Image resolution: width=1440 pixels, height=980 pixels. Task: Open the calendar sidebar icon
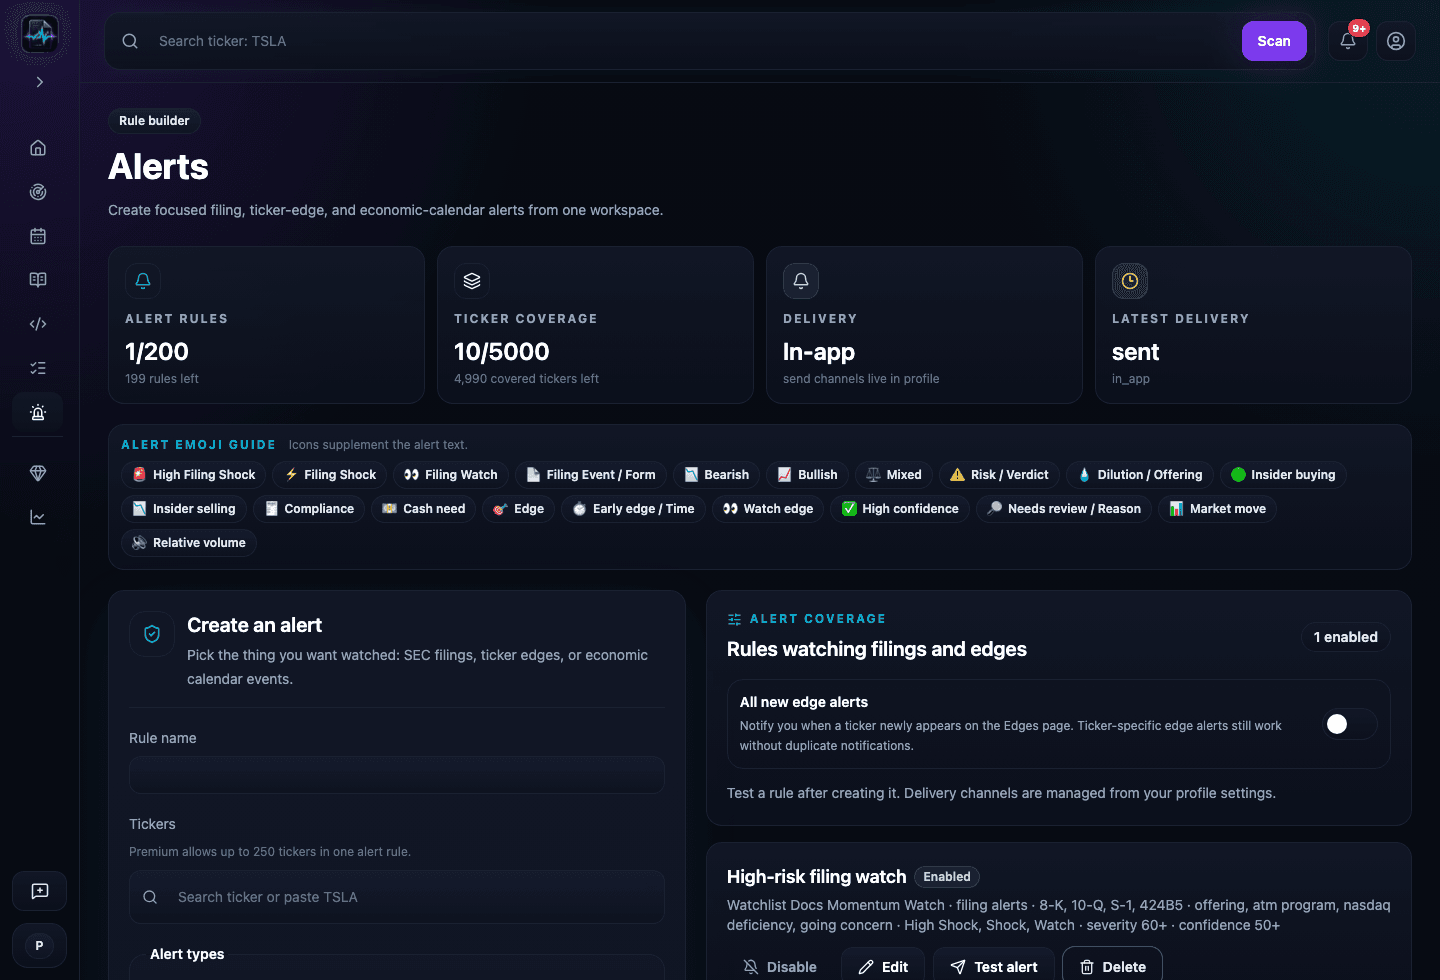pos(38,236)
